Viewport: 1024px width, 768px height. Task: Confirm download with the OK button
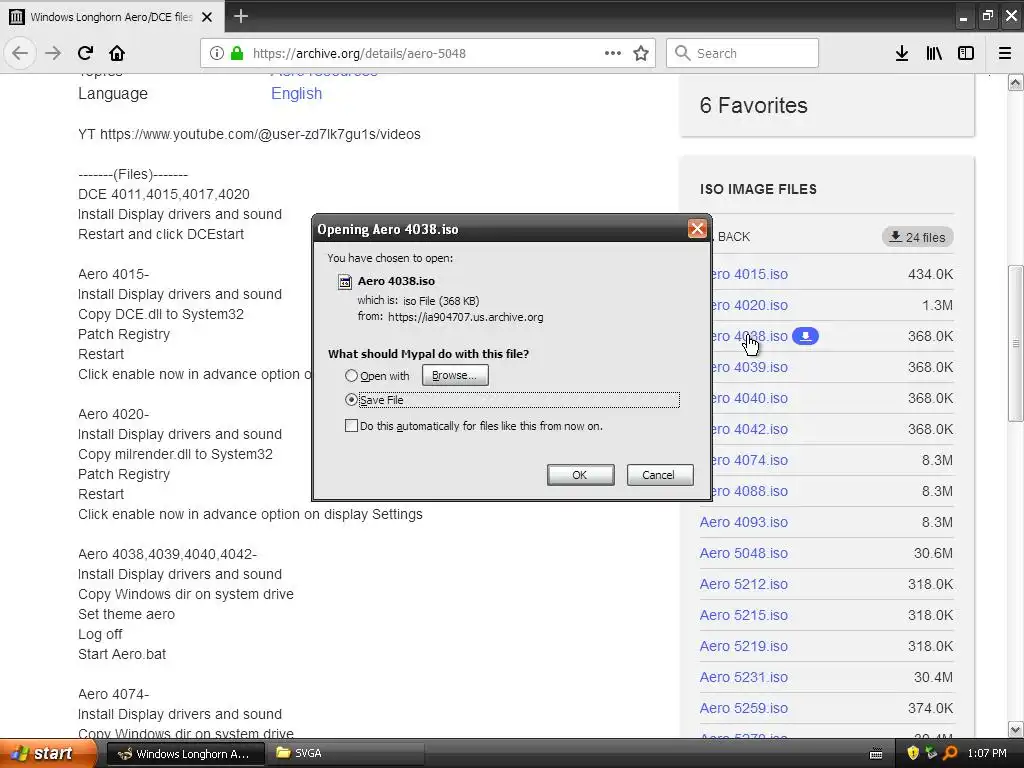580,475
